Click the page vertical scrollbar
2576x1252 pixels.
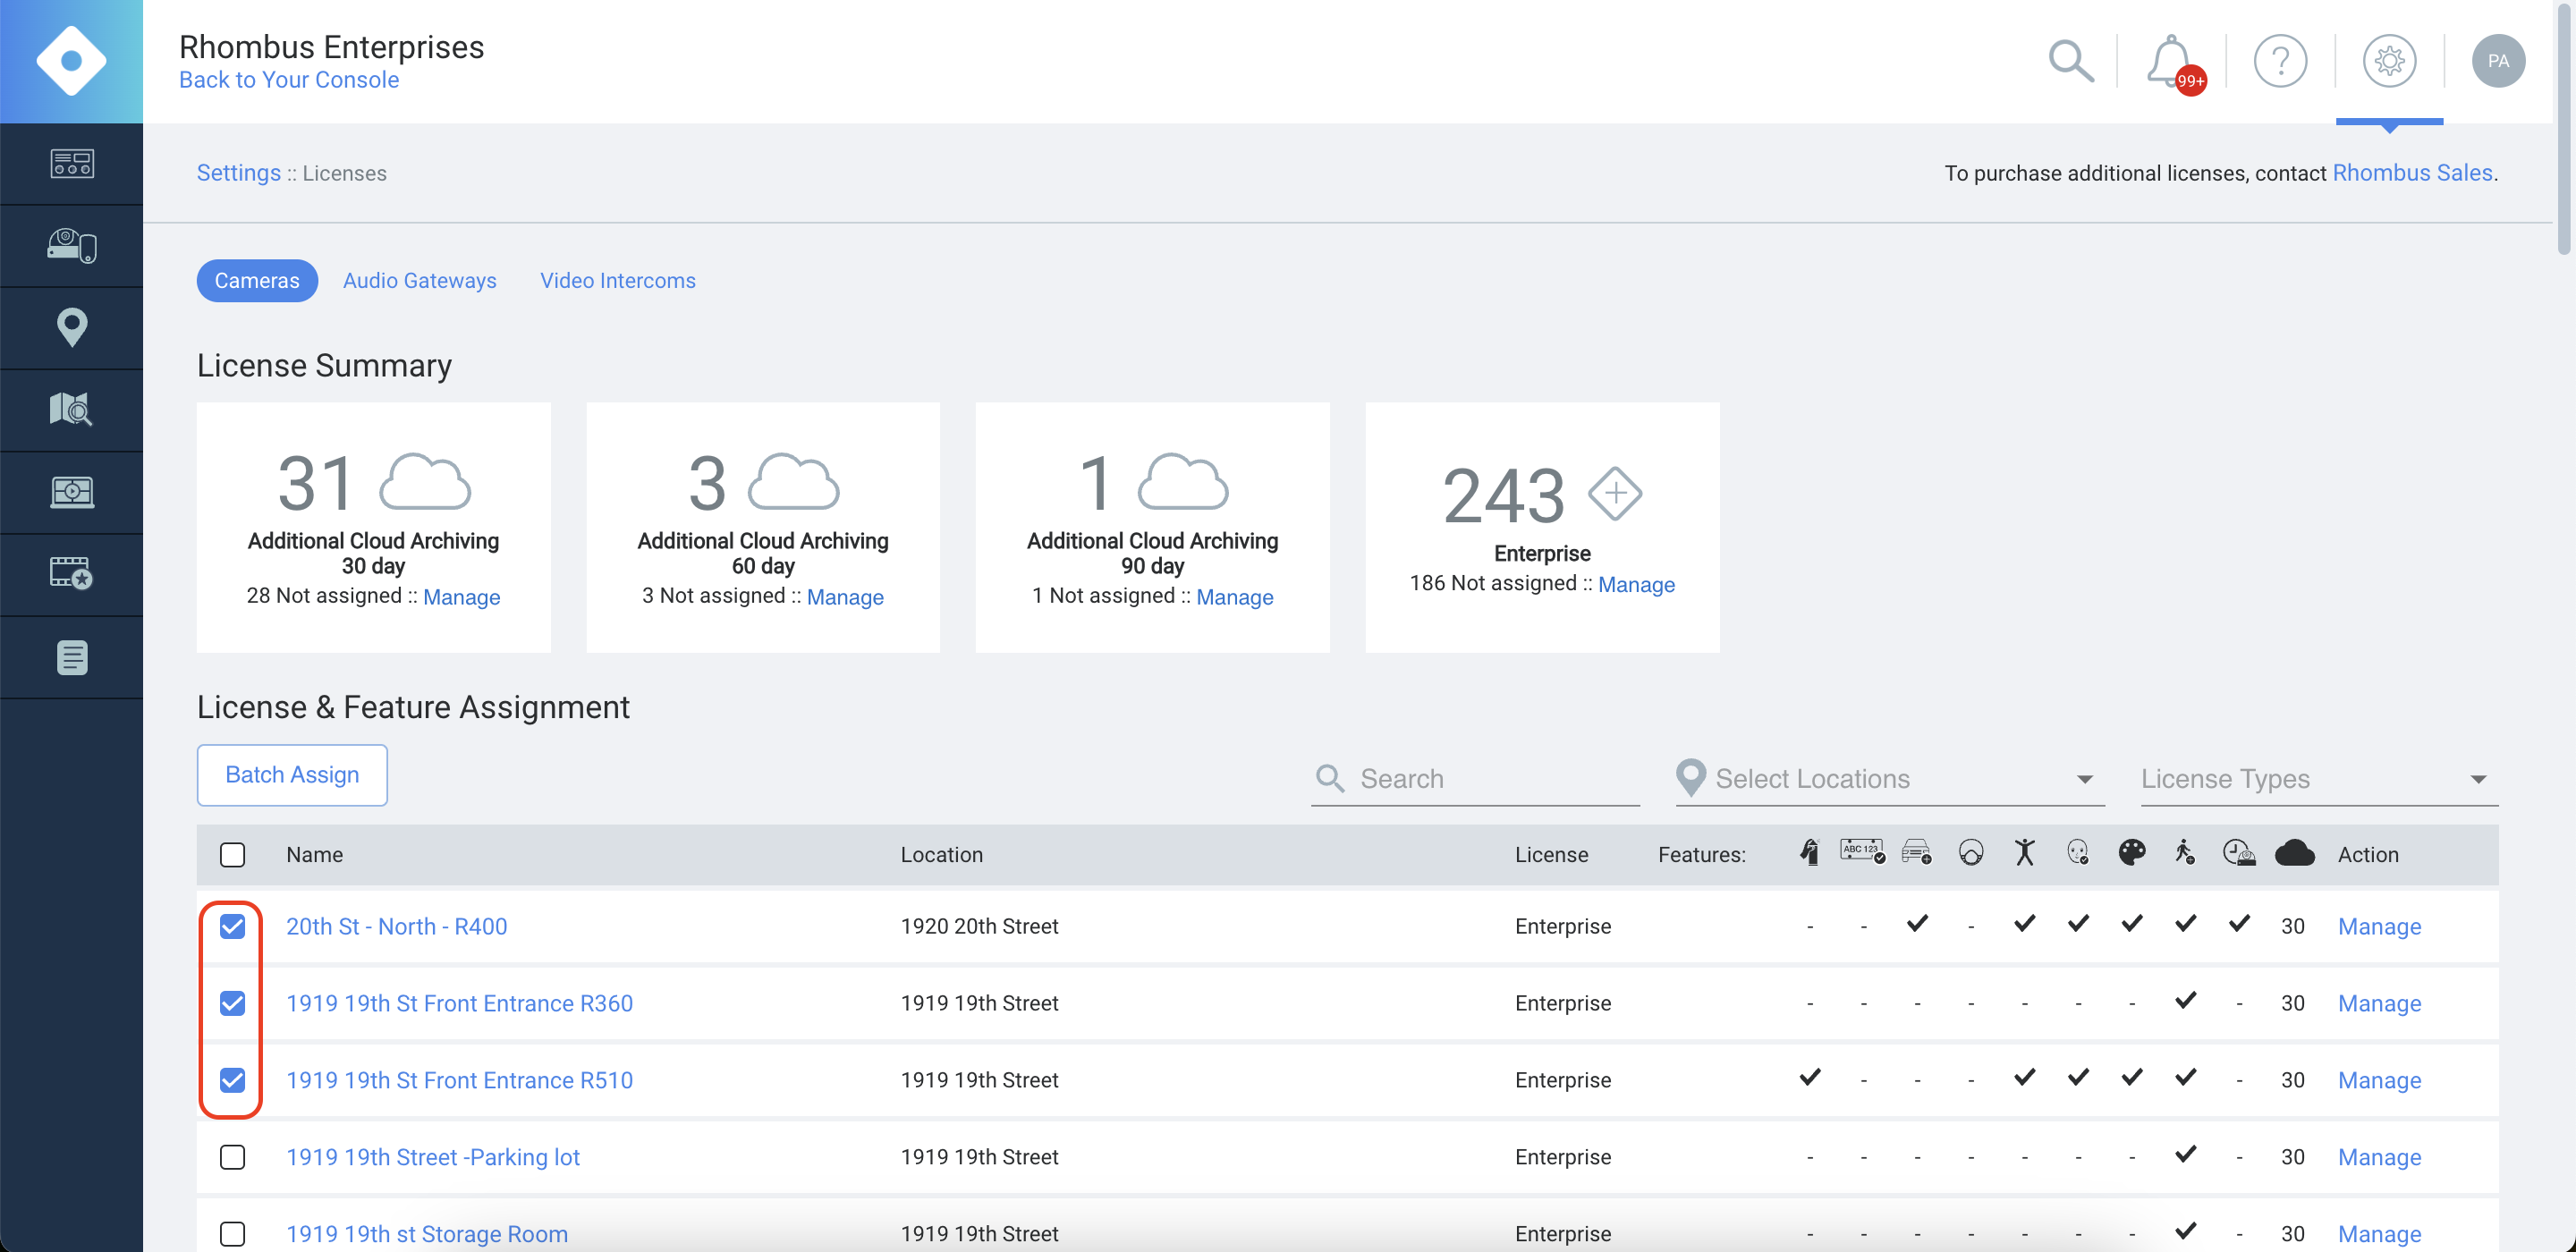tap(2566, 130)
